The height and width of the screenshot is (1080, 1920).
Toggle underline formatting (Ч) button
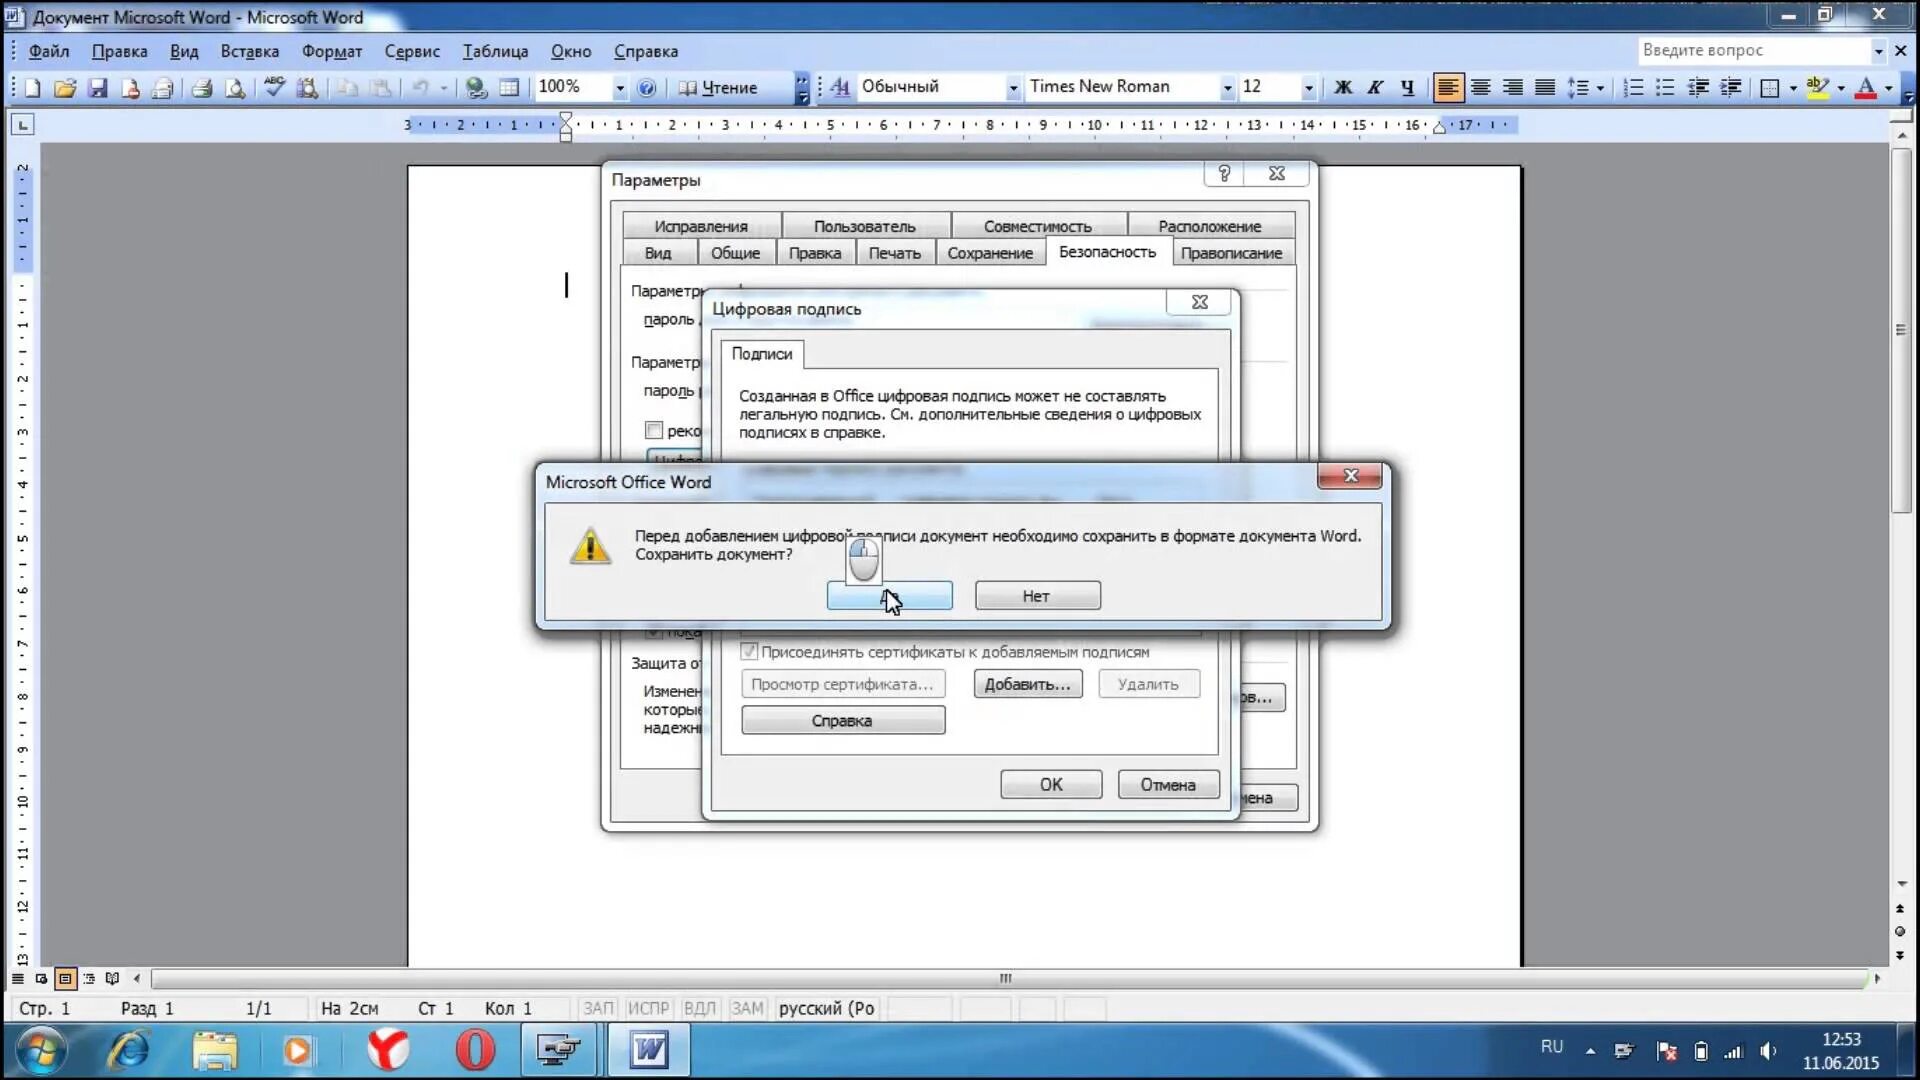[1407, 88]
